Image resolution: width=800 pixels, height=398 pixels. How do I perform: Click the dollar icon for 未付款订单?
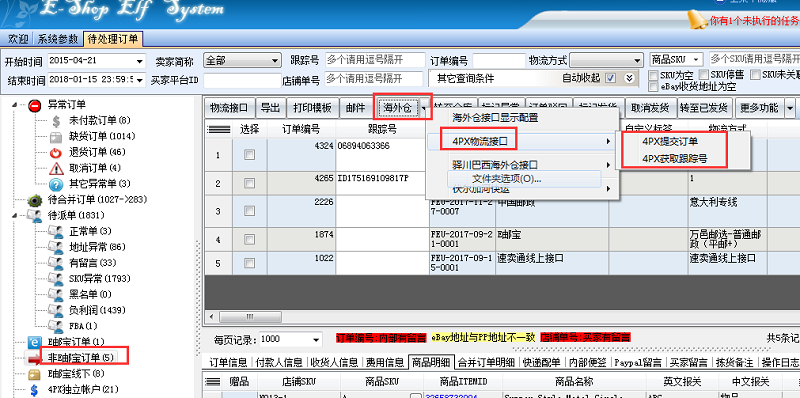click(x=56, y=121)
